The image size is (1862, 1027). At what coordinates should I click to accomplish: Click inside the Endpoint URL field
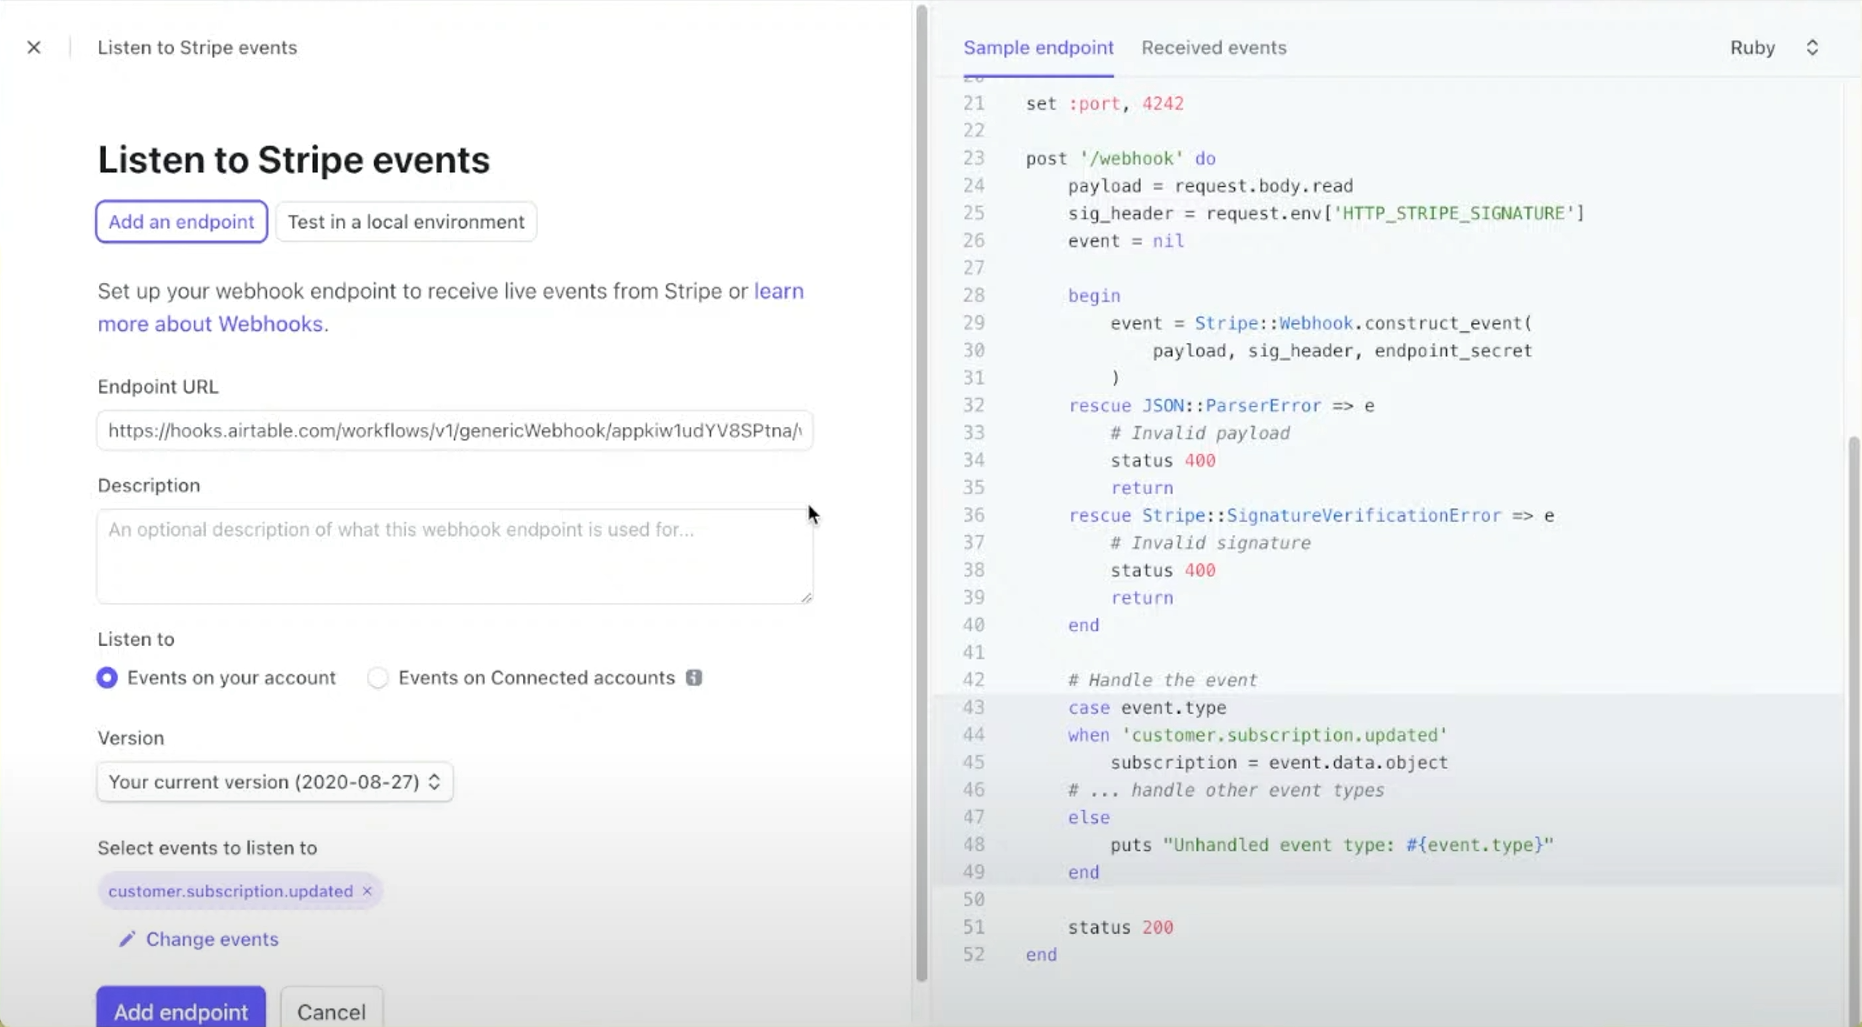[x=454, y=430]
